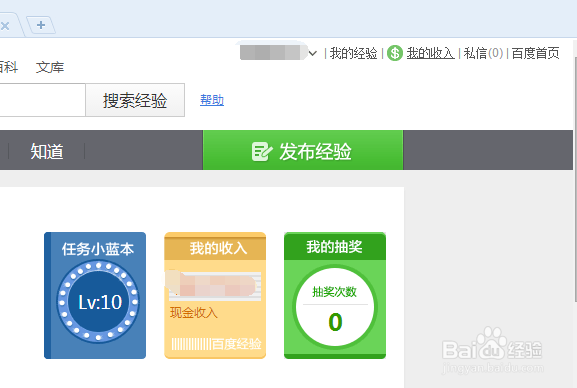The image size is (577, 388).
Task: Open the 帮助 help link
Action: [x=212, y=100]
